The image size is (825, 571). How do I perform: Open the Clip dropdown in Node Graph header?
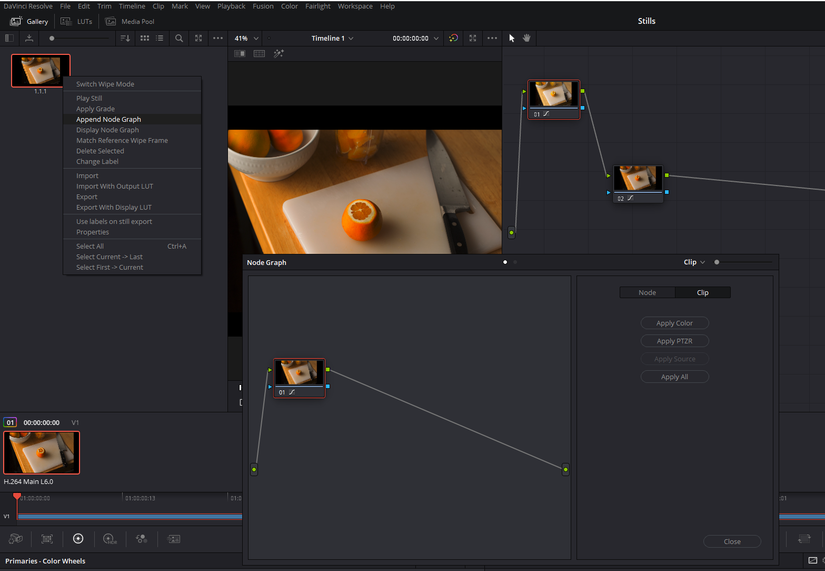(x=694, y=262)
